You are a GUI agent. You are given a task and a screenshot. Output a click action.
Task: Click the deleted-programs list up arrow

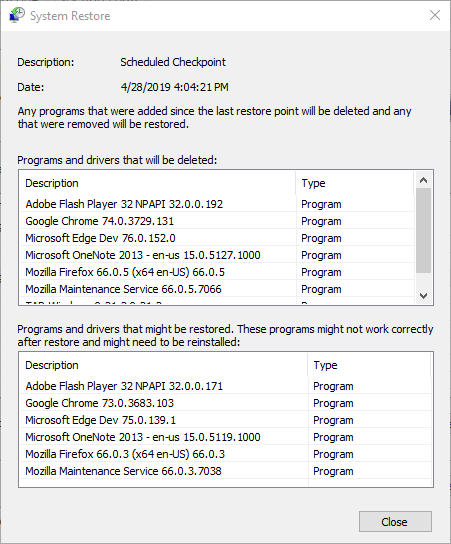[x=423, y=180]
